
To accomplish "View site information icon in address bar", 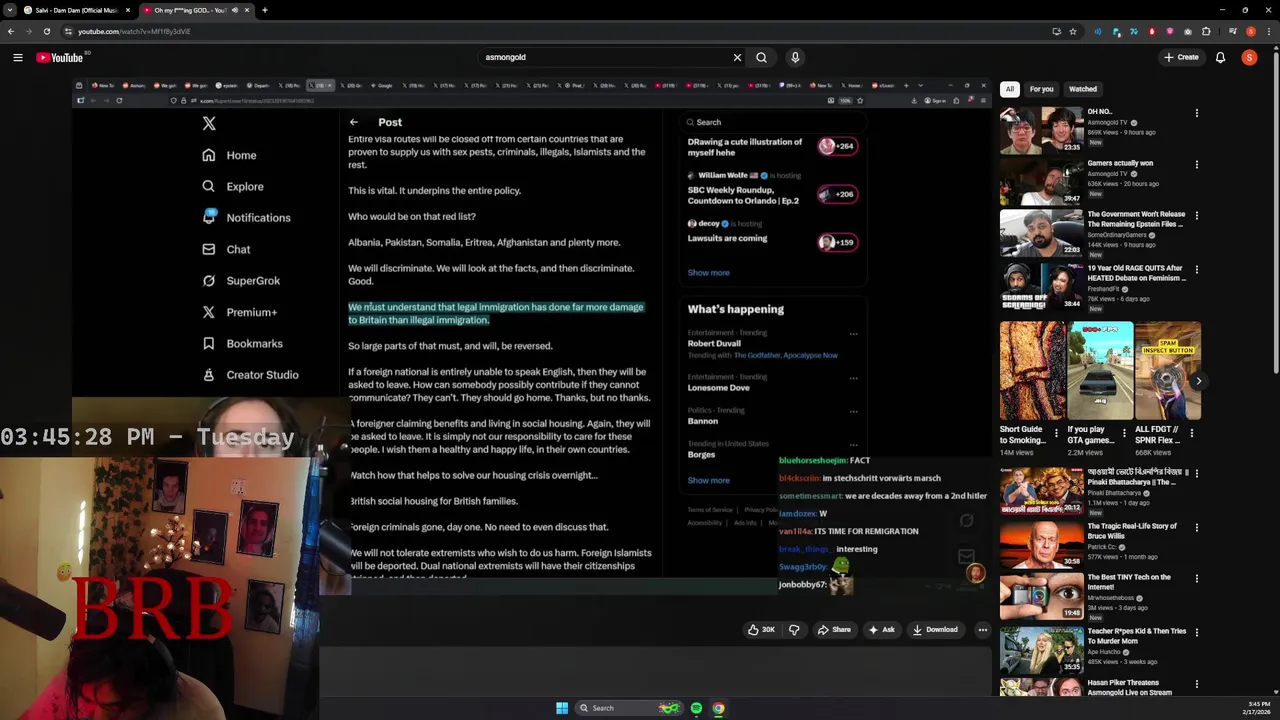I will point(68,31).
